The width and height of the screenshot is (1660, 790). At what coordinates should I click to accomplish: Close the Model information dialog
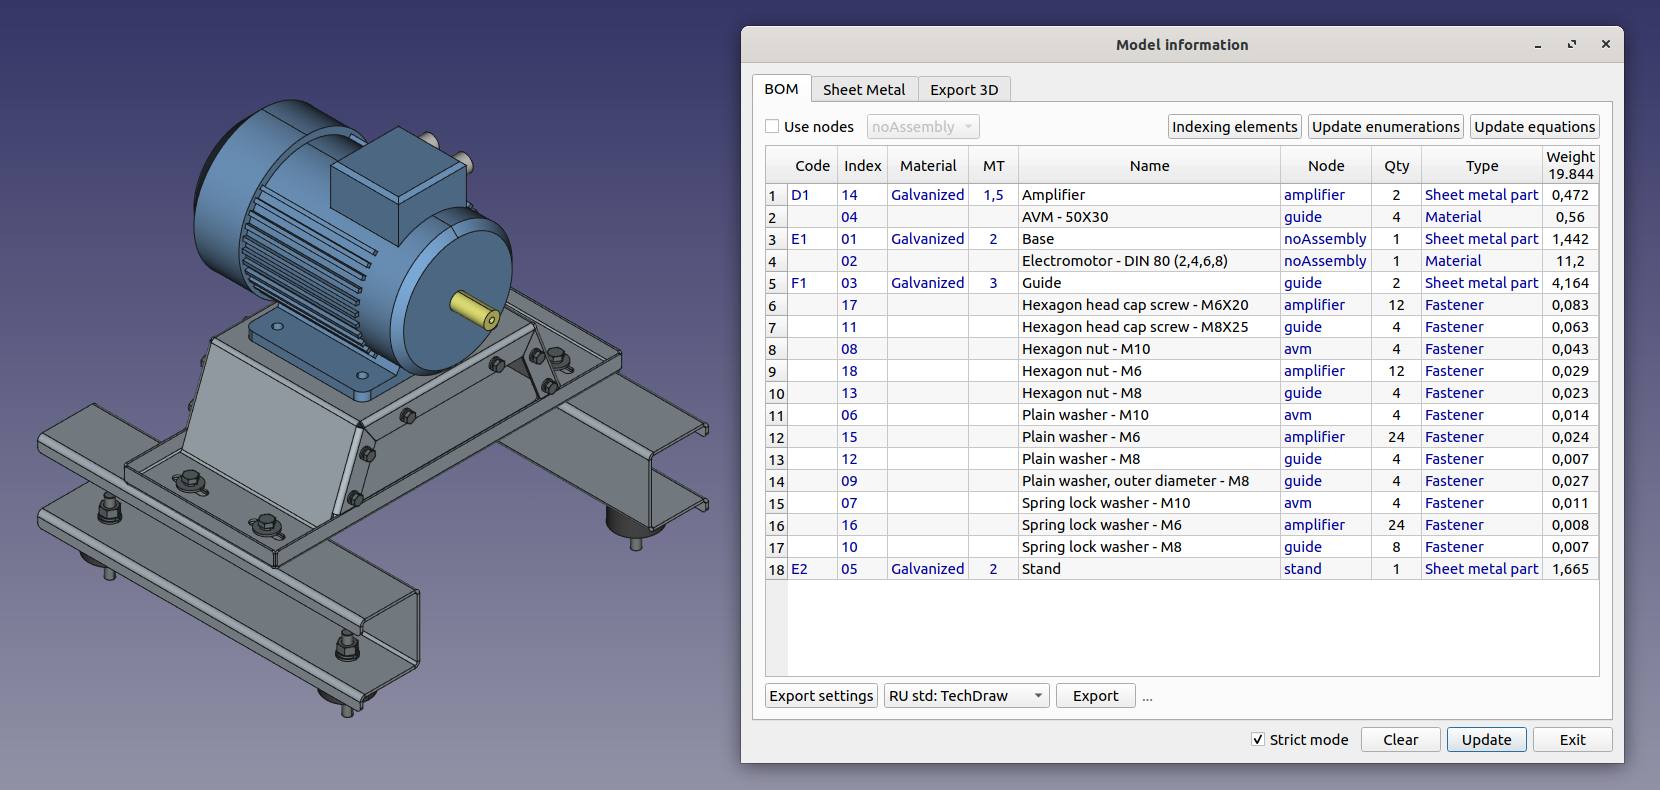(x=1606, y=45)
